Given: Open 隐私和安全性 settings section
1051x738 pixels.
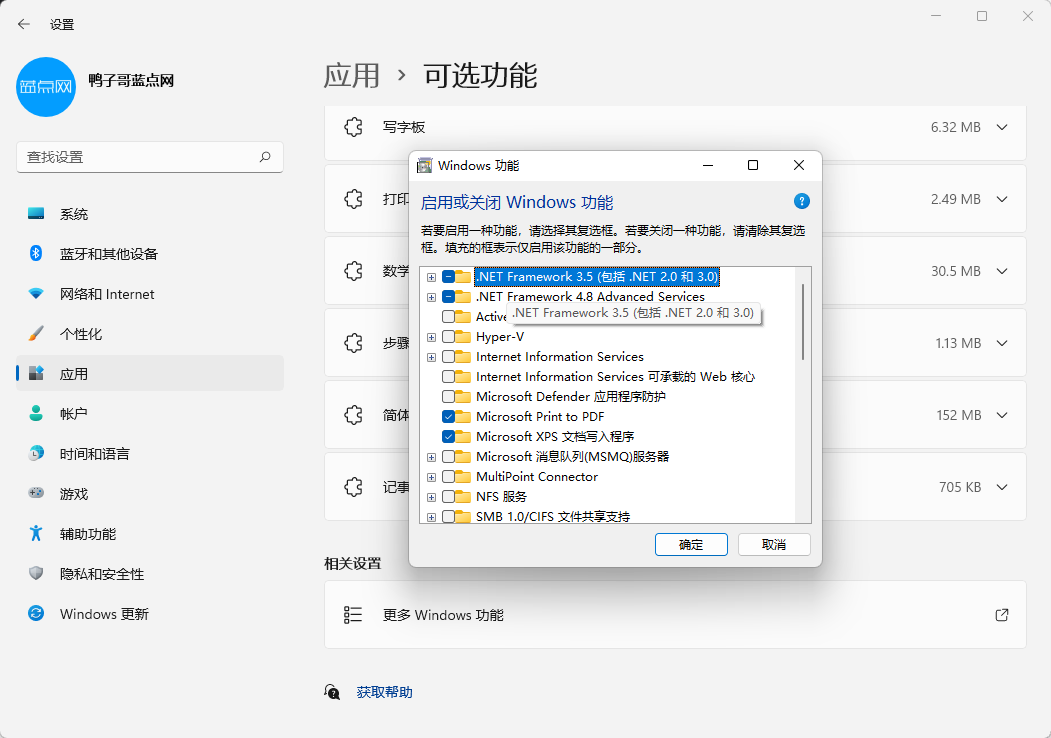Looking at the screenshot, I should click(102, 574).
